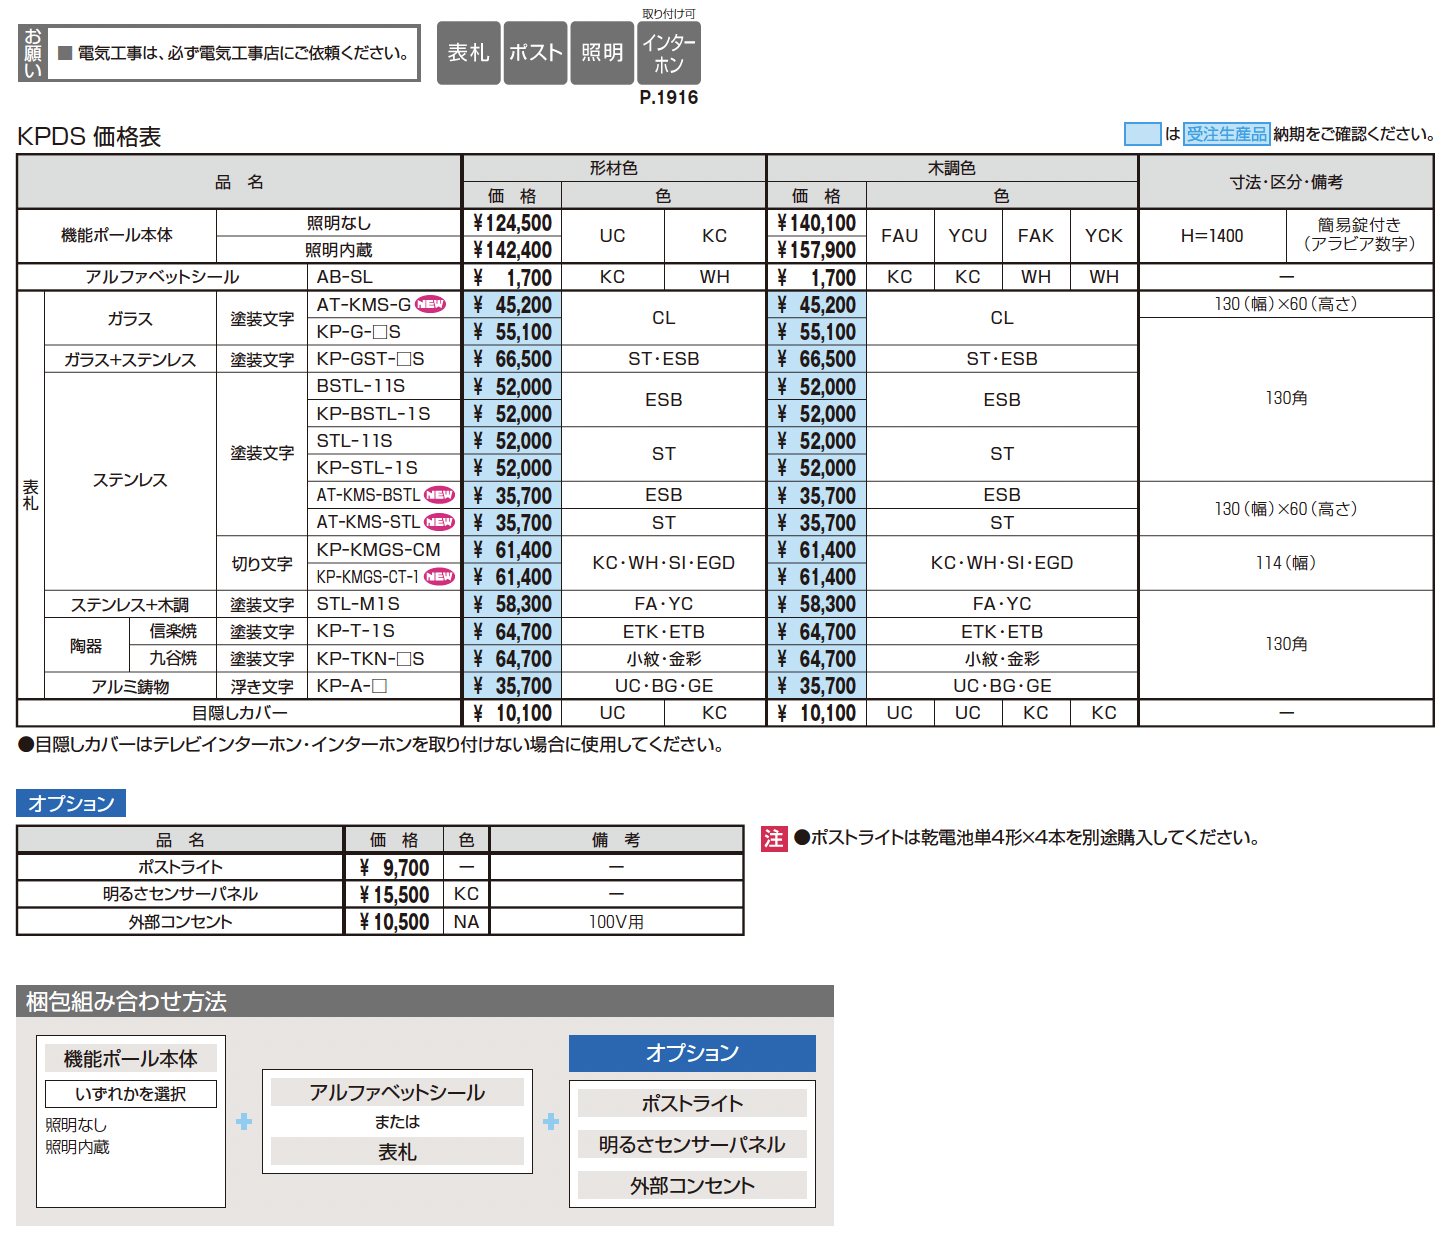Click the 目隠しカバー row label

coord(240,713)
